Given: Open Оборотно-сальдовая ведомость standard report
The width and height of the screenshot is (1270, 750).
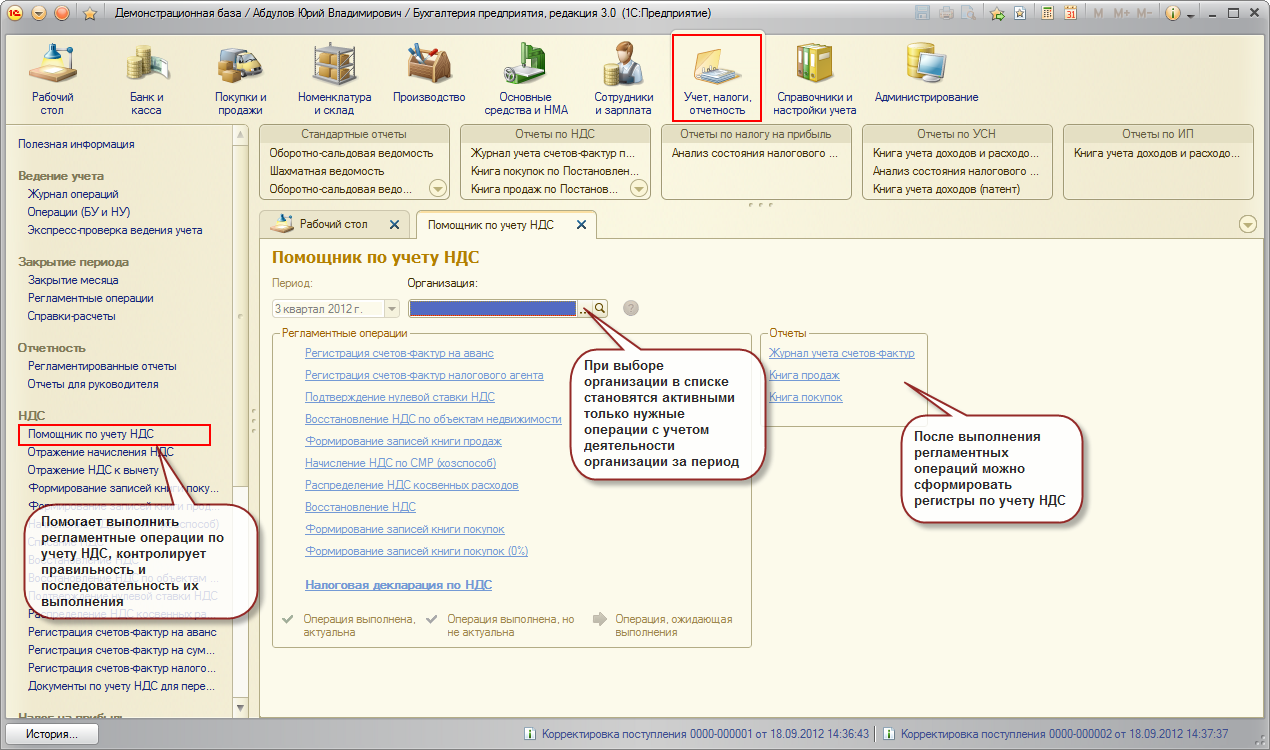Looking at the screenshot, I should pos(351,153).
